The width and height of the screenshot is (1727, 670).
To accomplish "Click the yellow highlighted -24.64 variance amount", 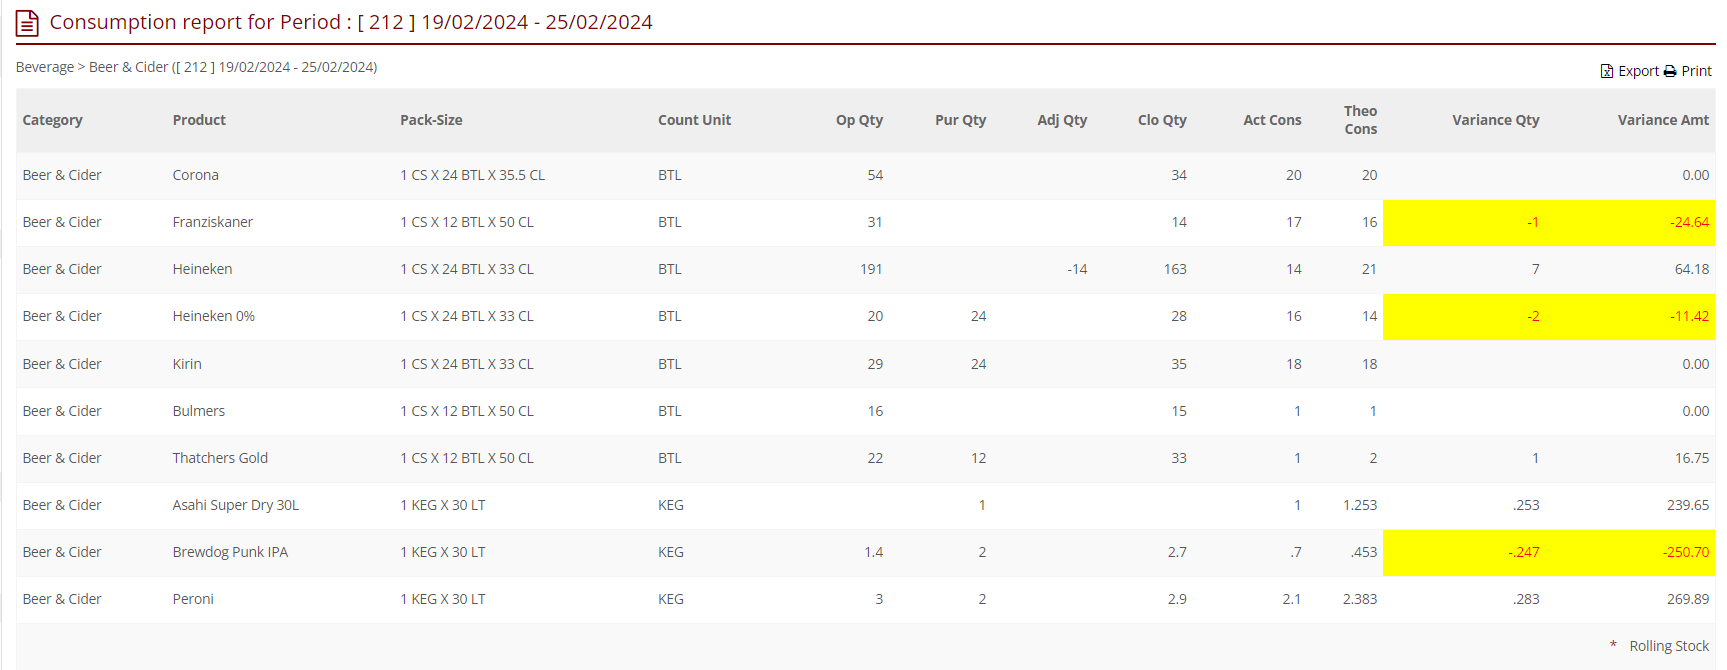I will [1689, 222].
